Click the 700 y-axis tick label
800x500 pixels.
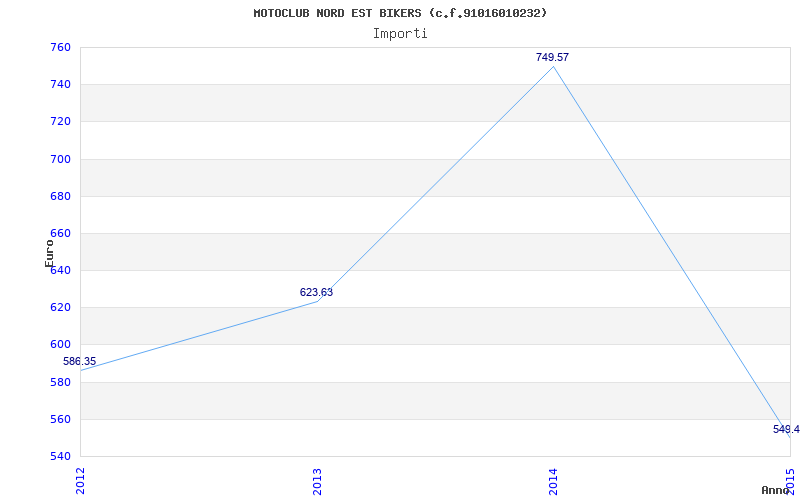point(60,159)
